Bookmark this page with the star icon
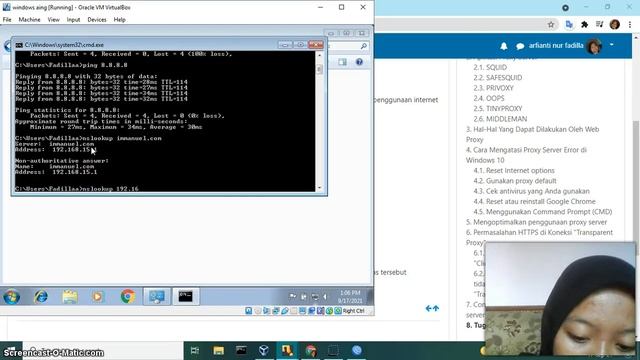 [x=551, y=25]
